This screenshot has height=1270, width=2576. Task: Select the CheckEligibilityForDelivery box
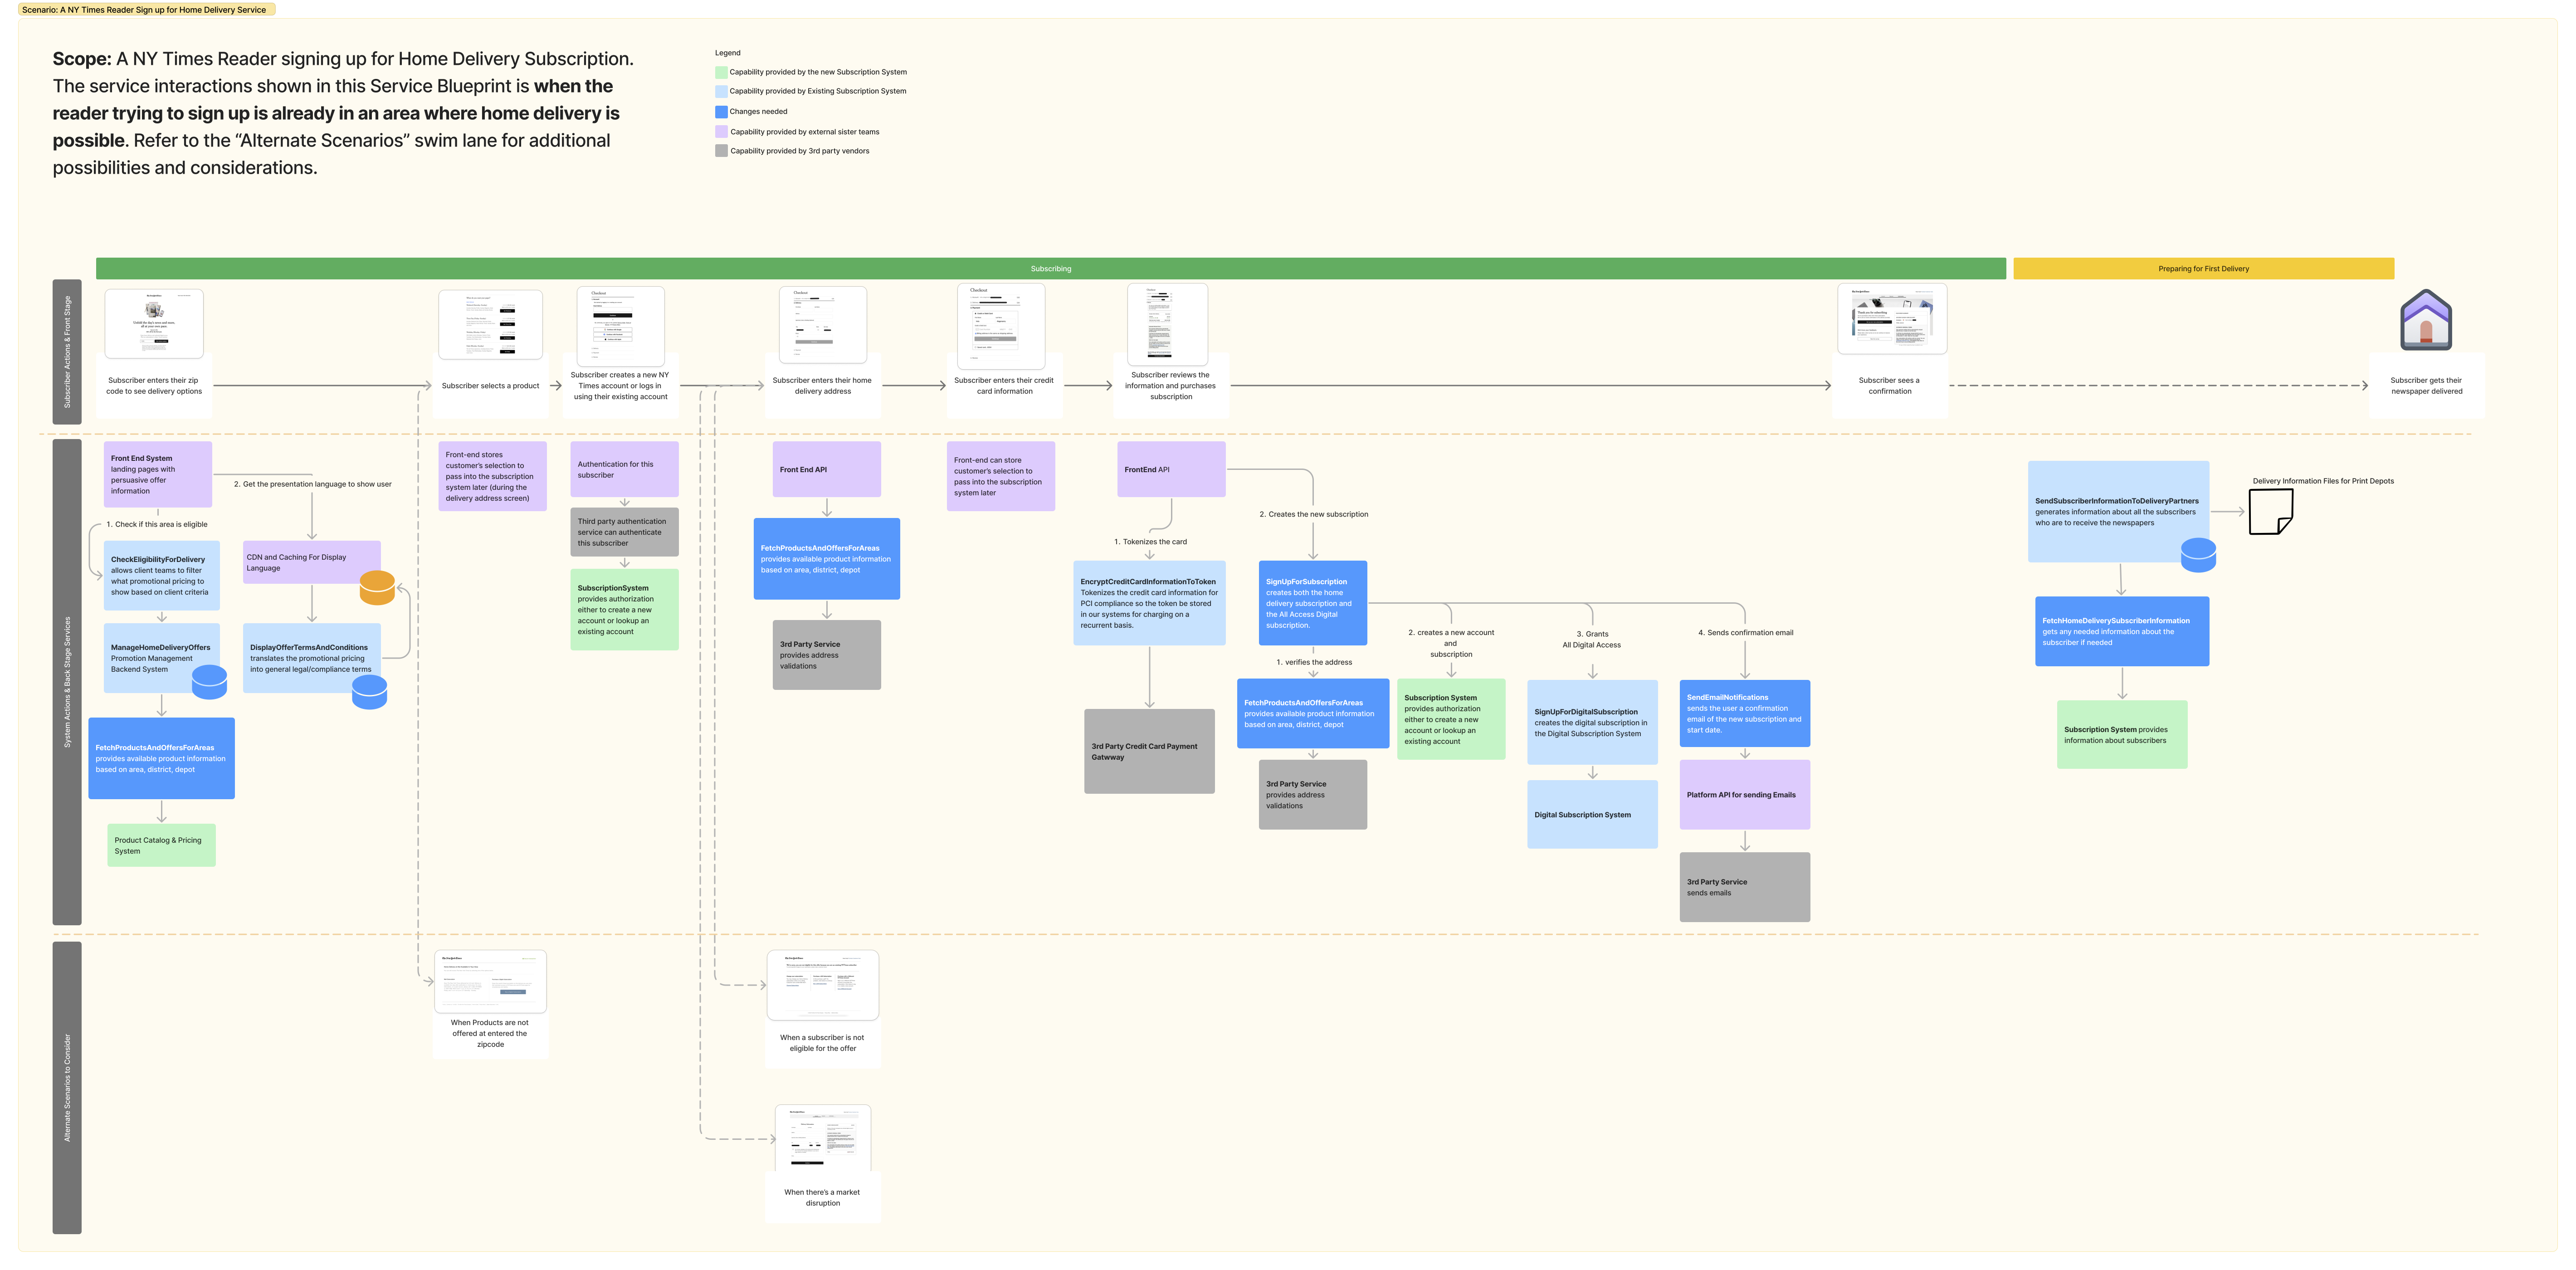click(x=162, y=576)
